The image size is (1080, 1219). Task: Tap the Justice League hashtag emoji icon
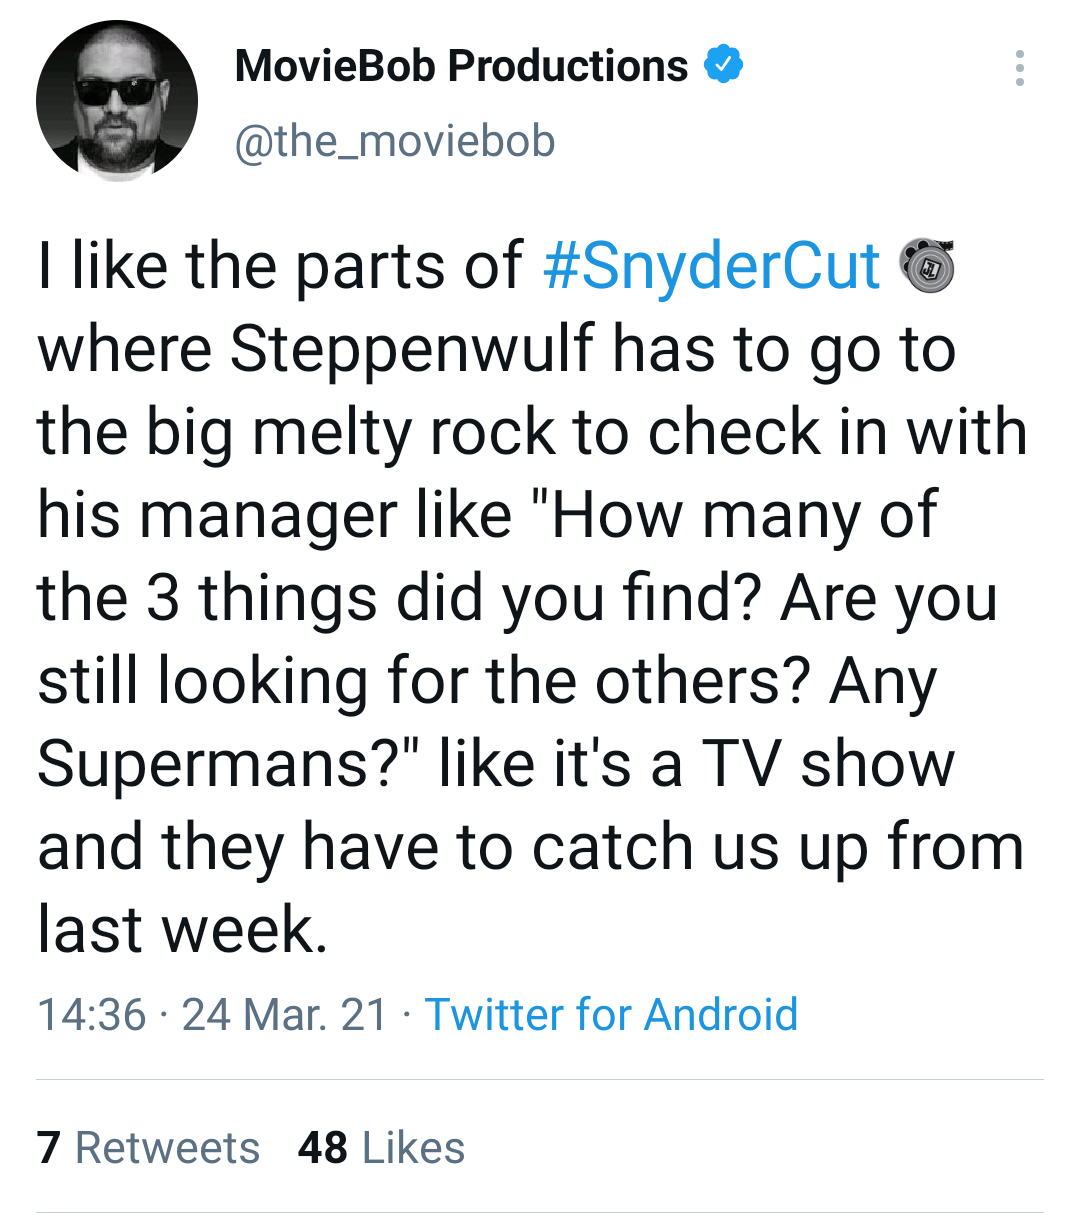click(927, 266)
